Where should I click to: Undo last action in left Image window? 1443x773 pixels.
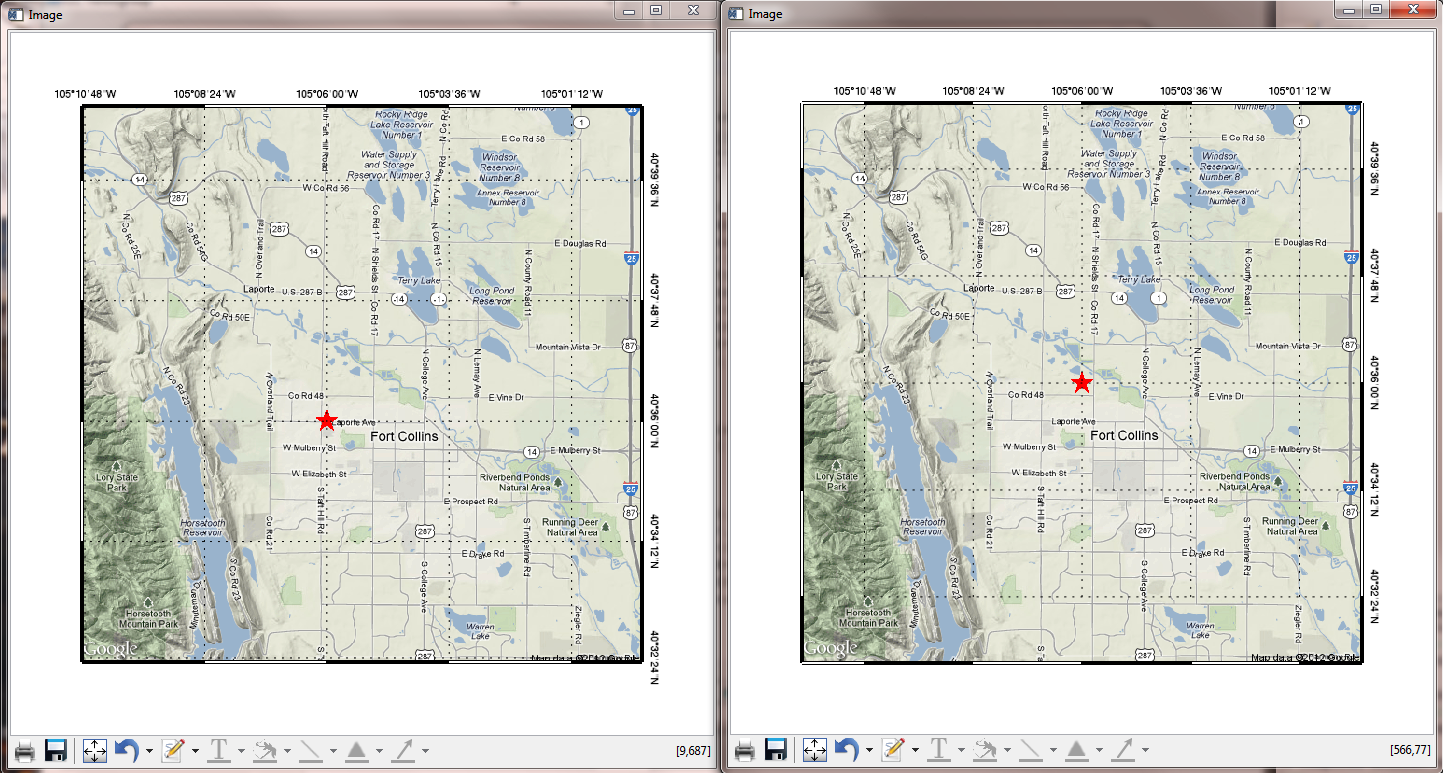click(127, 750)
